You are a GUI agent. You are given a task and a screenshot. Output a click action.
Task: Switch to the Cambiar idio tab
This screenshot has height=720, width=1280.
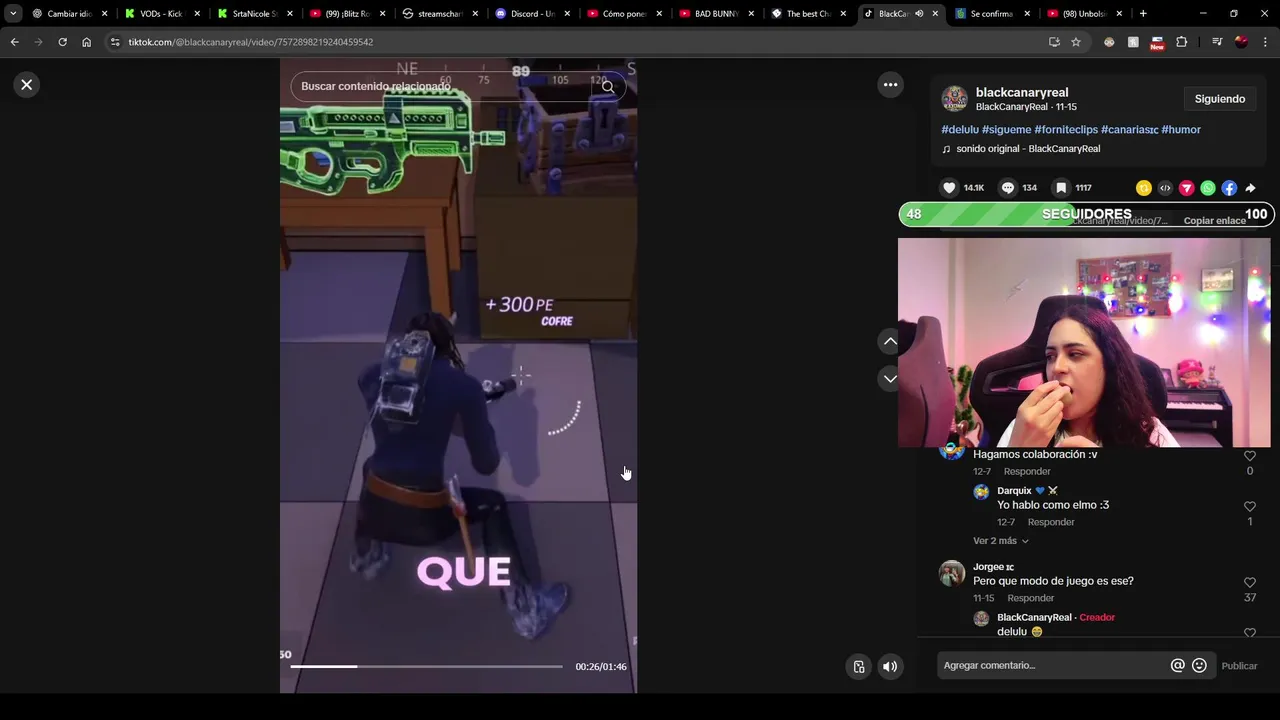[x=68, y=14]
